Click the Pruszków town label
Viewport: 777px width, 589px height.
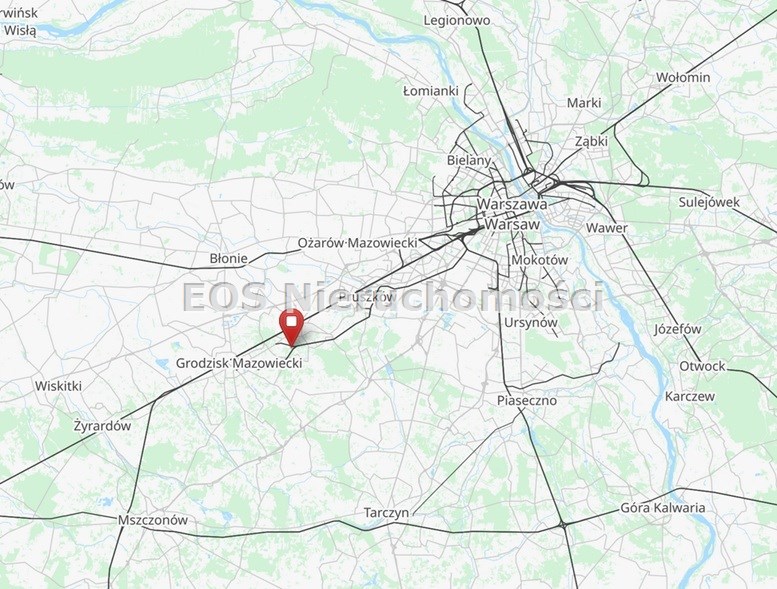click(368, 297)
